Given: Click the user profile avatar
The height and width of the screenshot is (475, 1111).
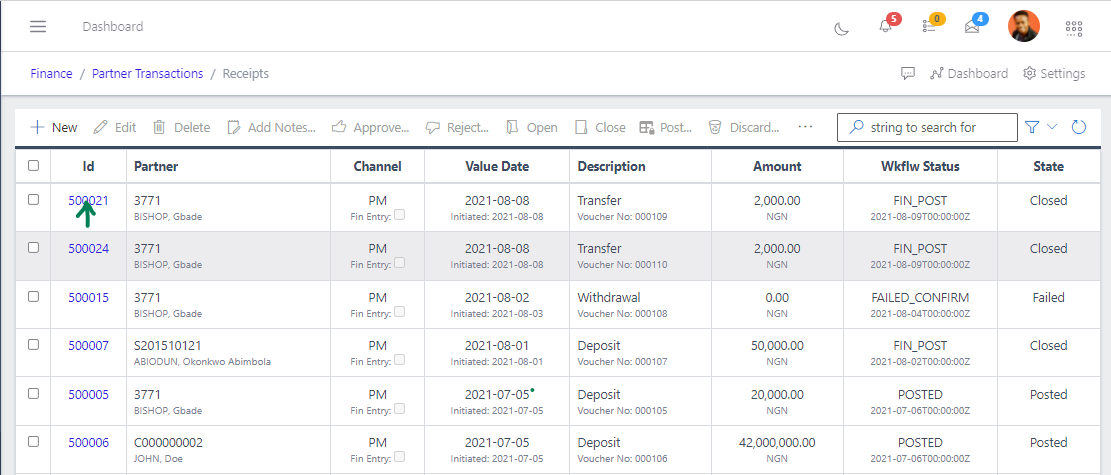Looking at the screenshot, I should coord(1024,27).
